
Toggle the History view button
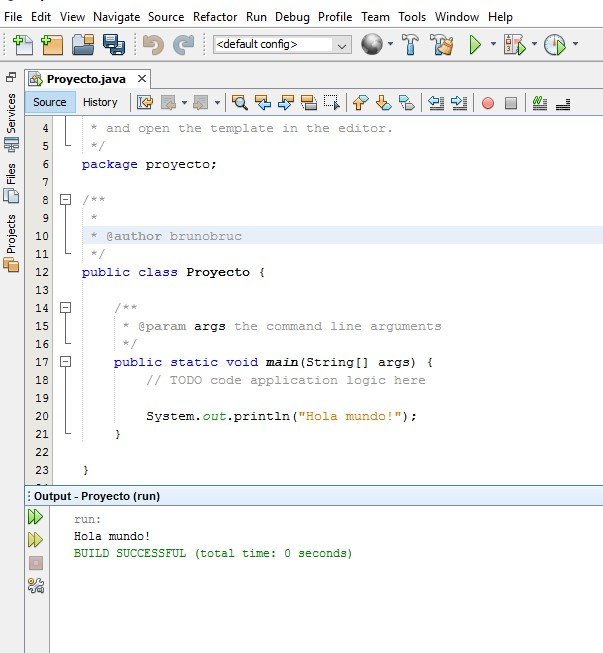pyautogui.click(x=100, y=102)
